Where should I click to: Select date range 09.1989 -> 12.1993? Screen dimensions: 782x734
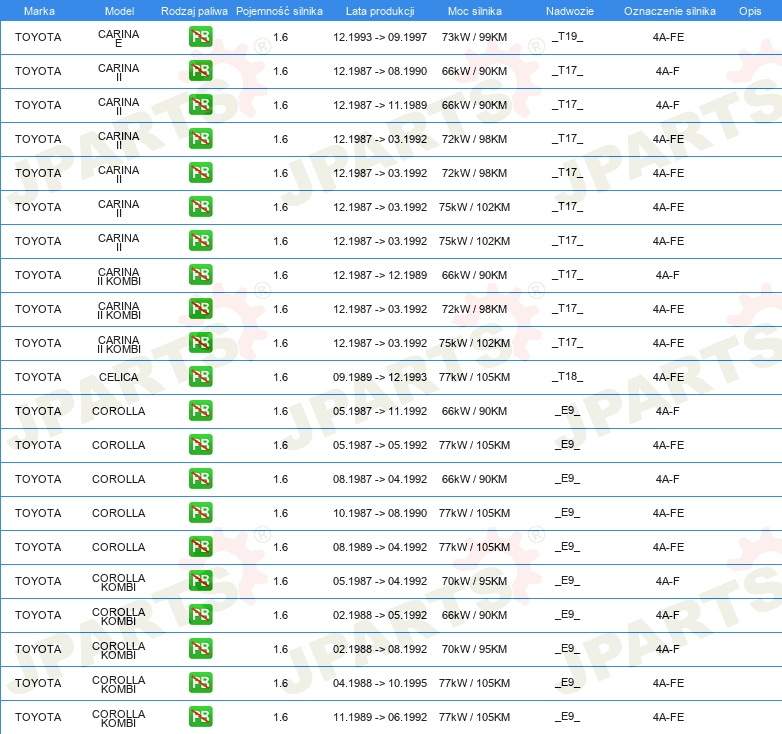point(380,377)
